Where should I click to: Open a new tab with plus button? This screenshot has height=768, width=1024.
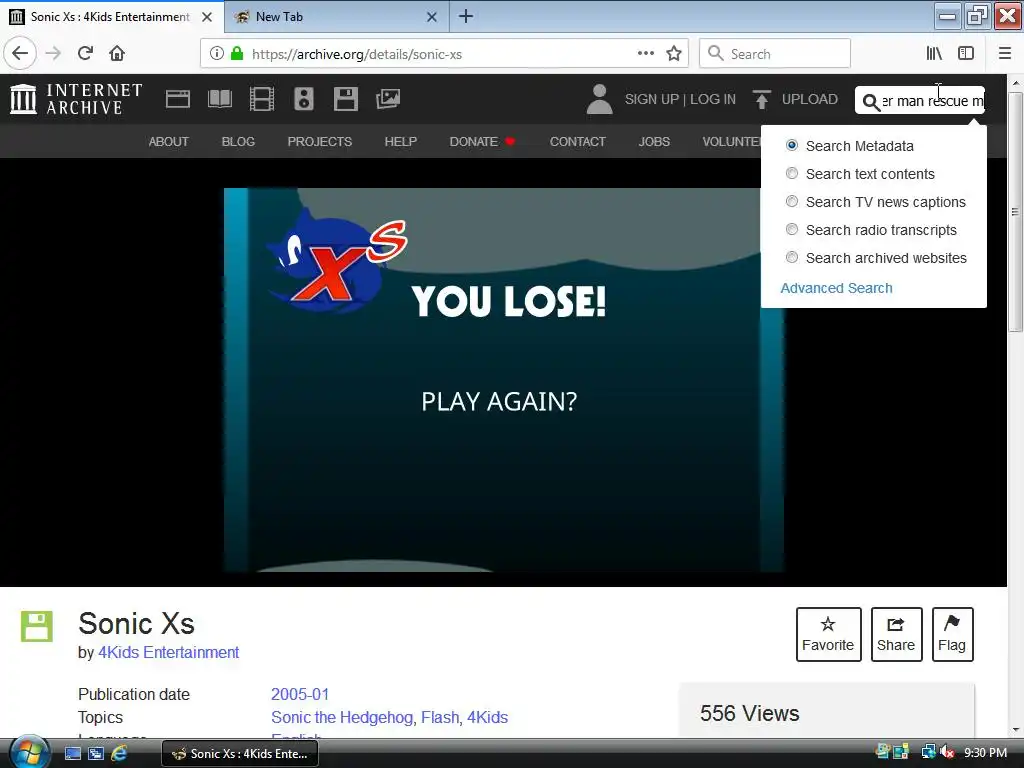pos(466,16)
